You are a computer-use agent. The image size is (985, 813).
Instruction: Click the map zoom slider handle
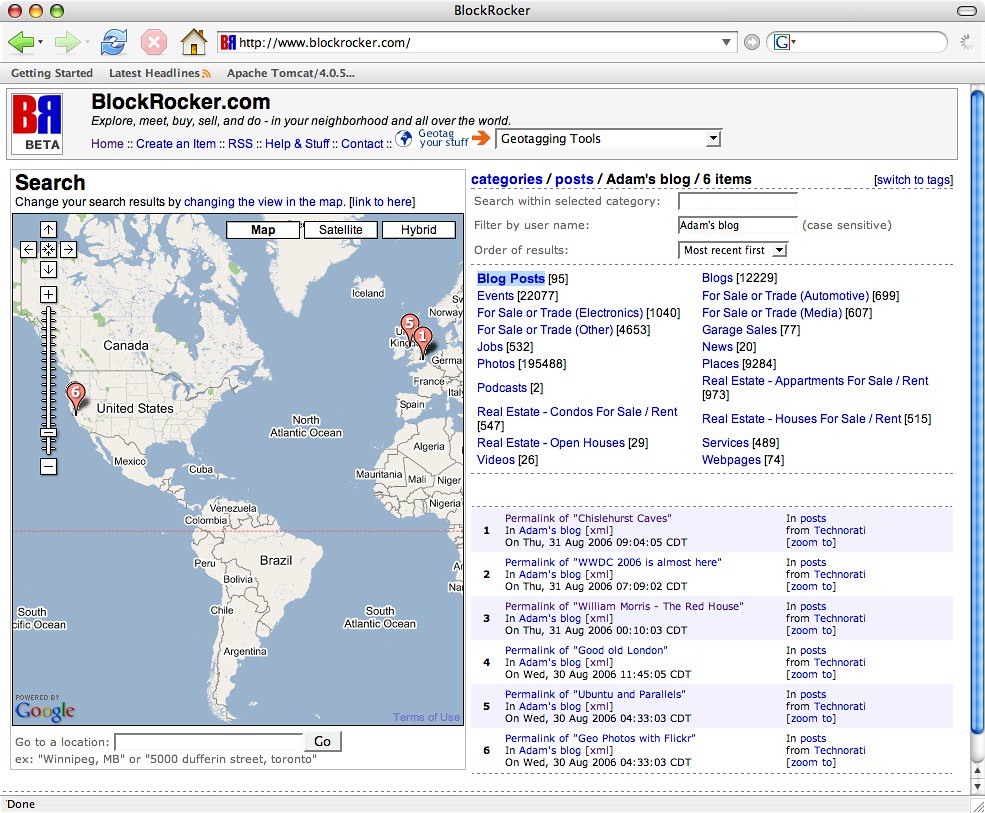click(48, 432)
